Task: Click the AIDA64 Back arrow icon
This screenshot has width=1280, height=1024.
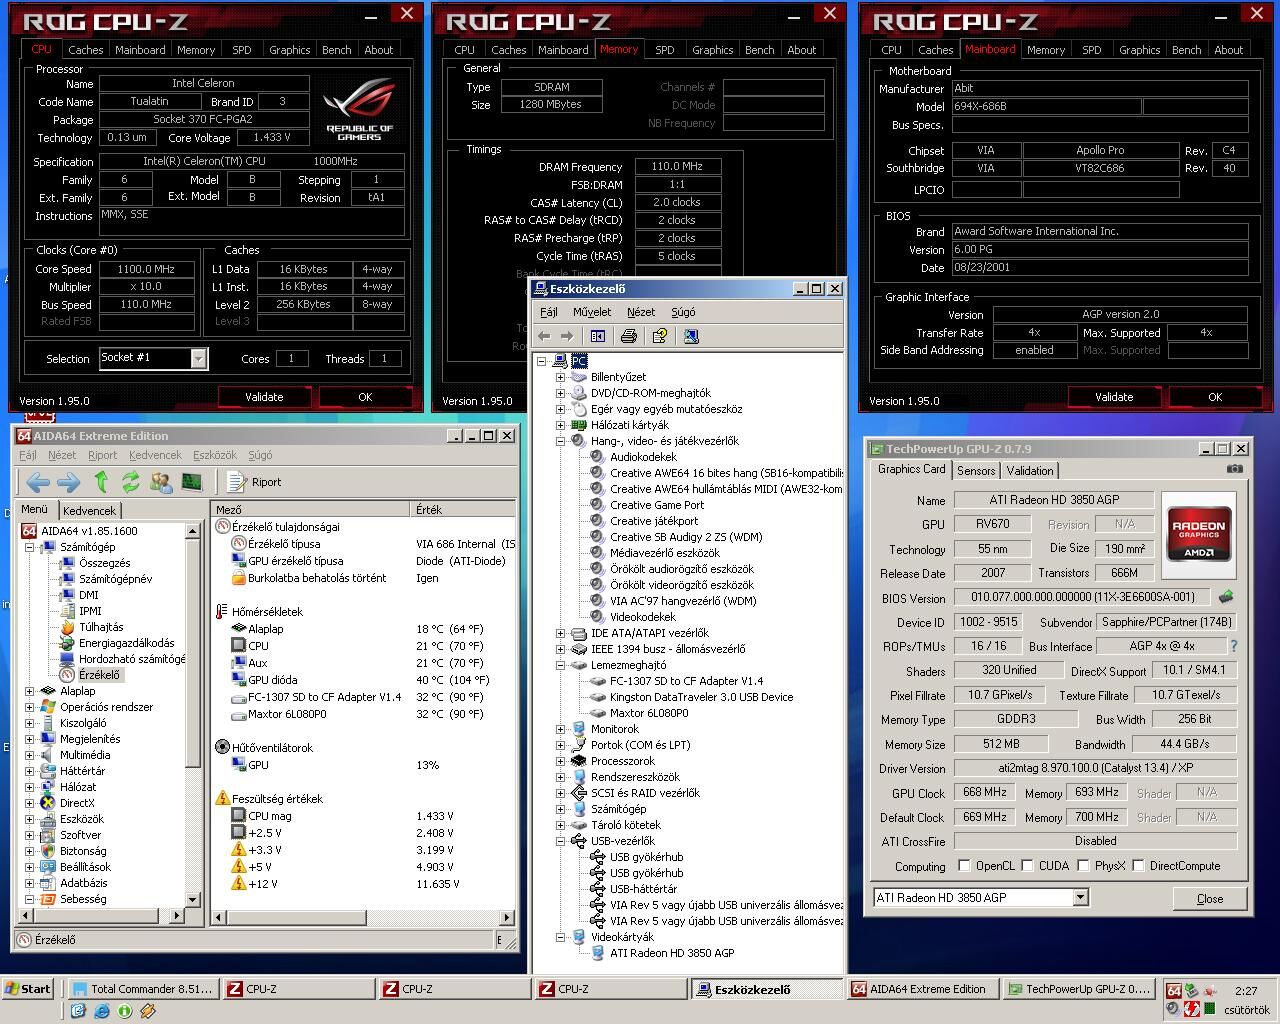Action: coord(37,482)
